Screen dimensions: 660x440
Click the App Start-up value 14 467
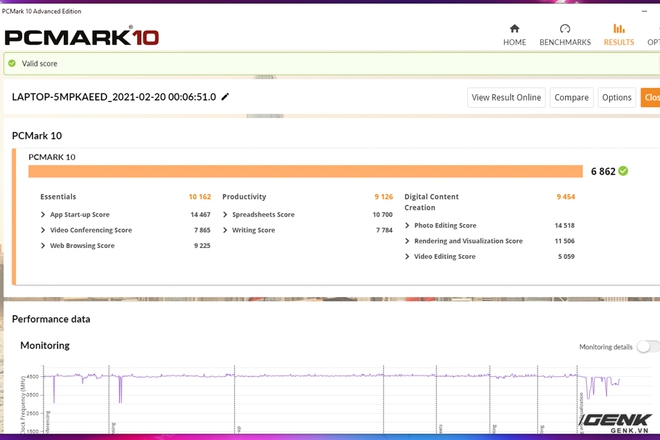(200, 215)
